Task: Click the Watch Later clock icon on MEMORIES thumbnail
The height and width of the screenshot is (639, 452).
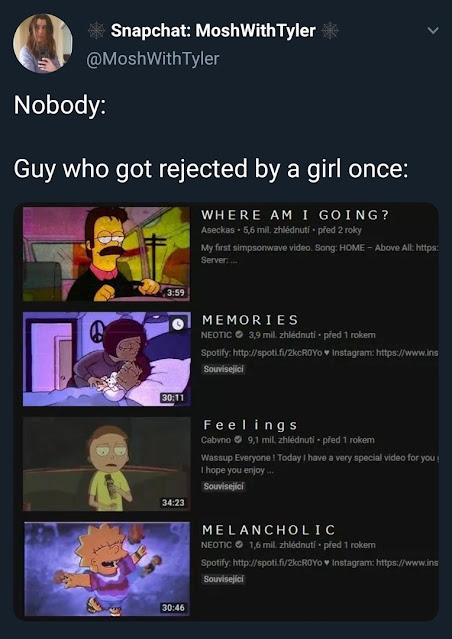Action: pyautogui.click(x=178, y=324)
